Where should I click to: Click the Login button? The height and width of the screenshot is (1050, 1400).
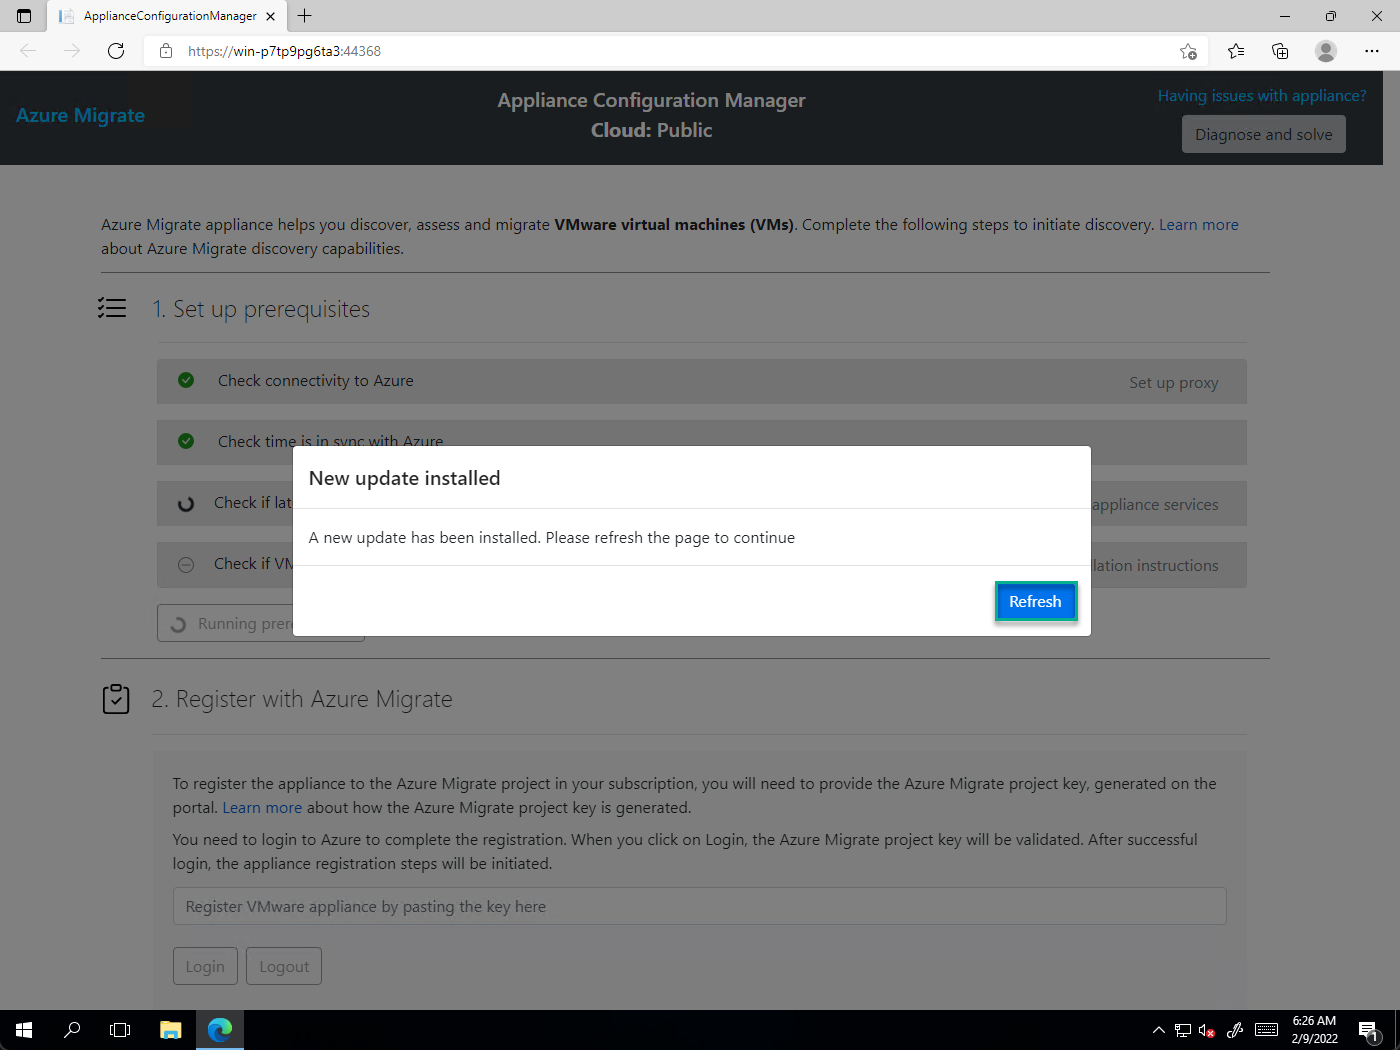click(x=205, y=966)
